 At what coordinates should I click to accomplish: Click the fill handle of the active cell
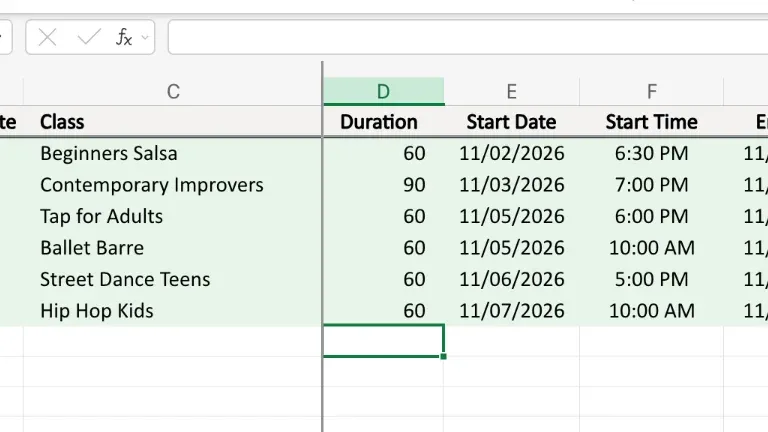443,357
